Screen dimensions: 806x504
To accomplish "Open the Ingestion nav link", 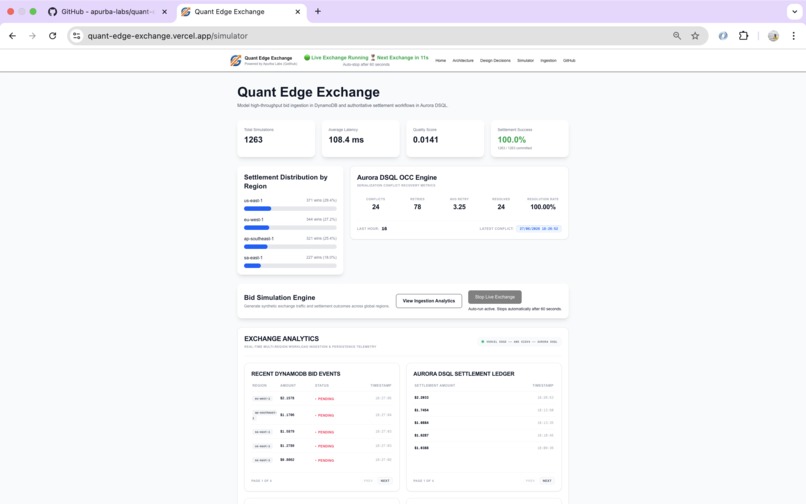I will [x=548, y=61].
